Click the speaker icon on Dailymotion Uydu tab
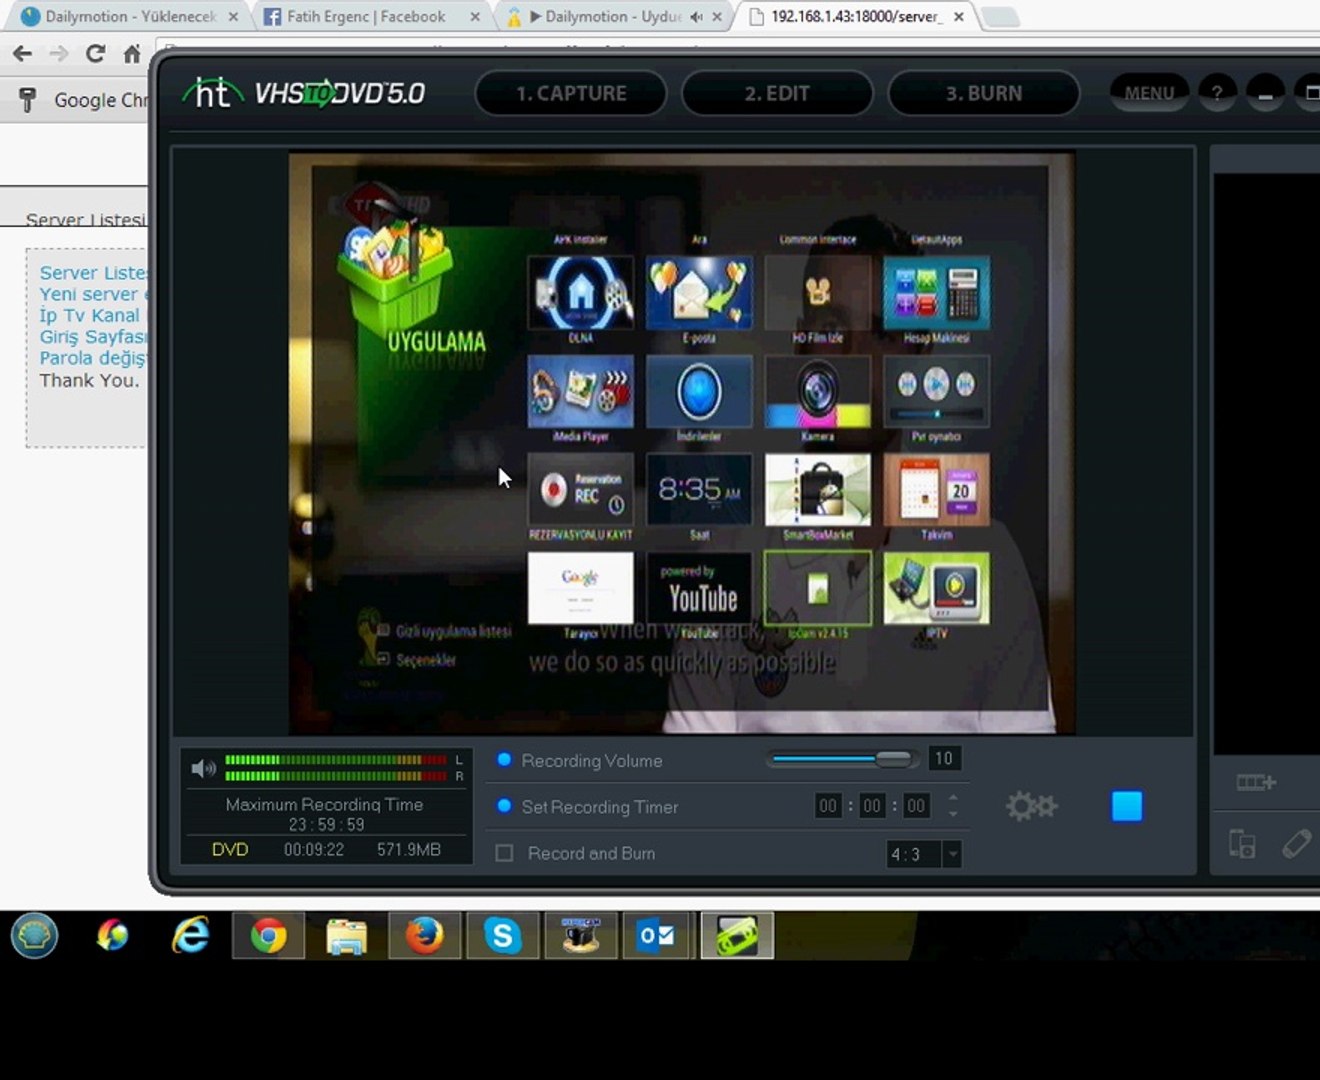1320x1080 pixels. 696,17
